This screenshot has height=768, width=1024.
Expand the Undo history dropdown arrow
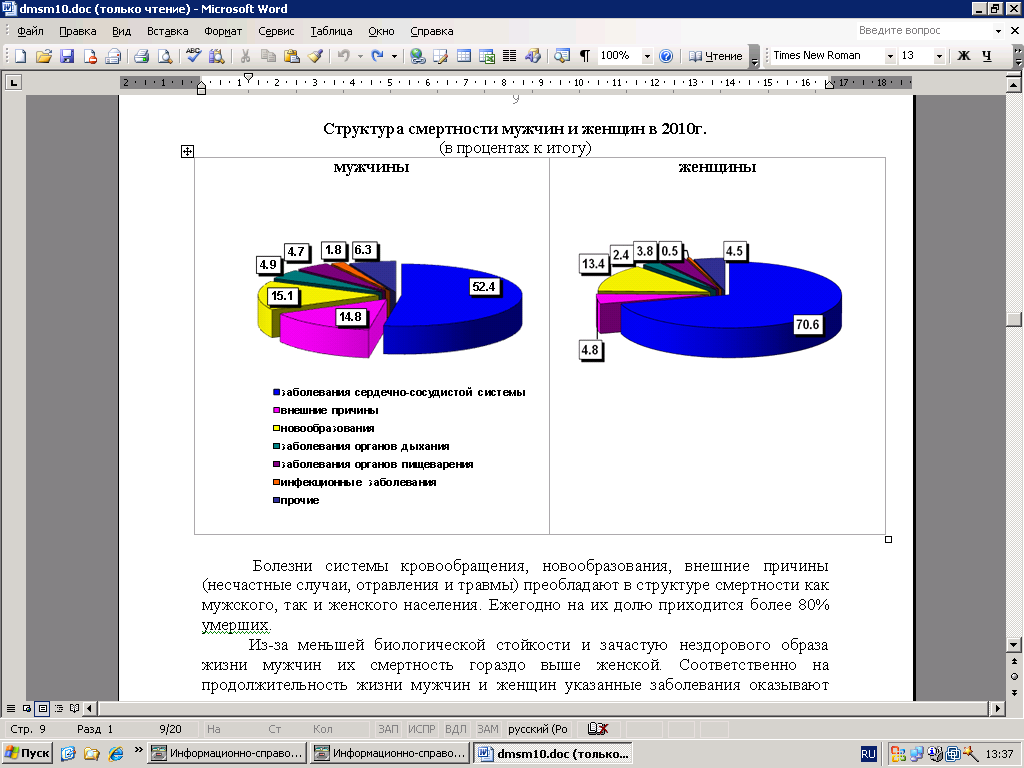[x=360, y=56]
